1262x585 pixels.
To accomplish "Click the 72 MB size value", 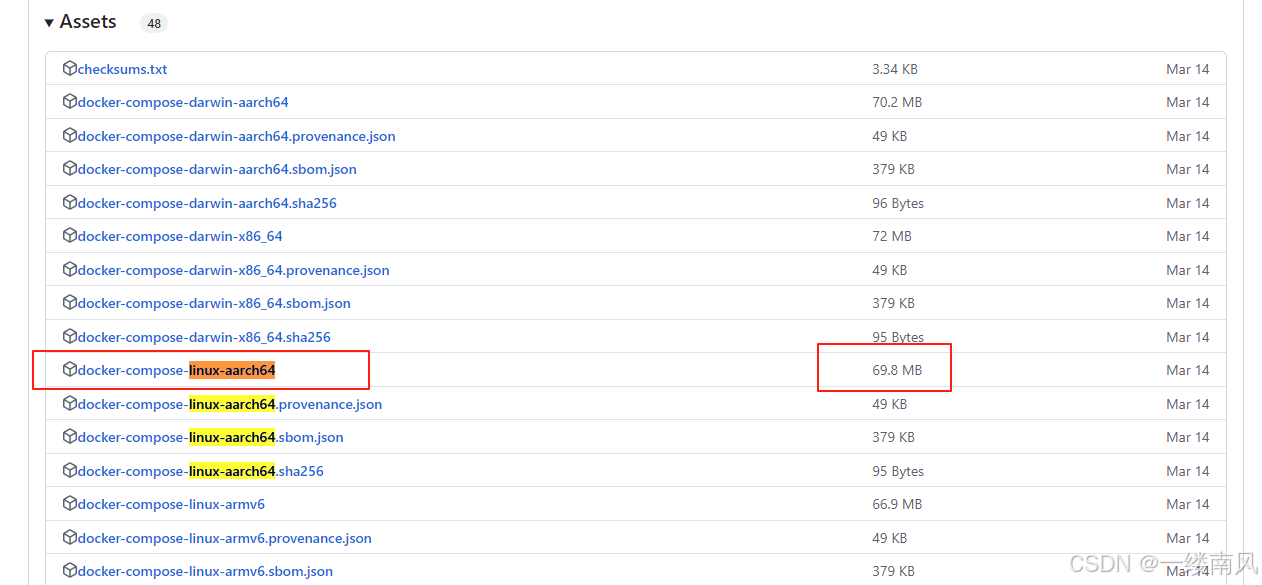I will pyautogui.click(x=892, y=236).
